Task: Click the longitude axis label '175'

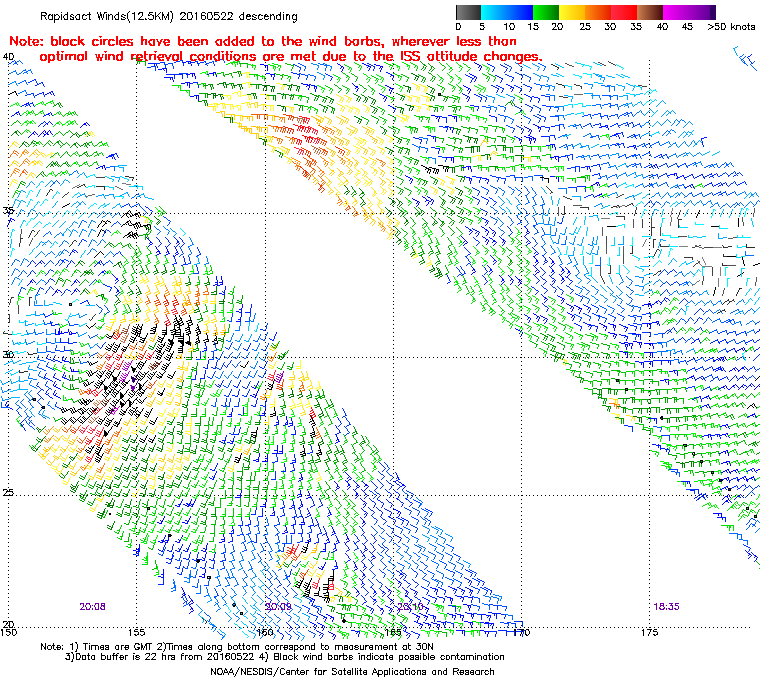Action: 649,632
